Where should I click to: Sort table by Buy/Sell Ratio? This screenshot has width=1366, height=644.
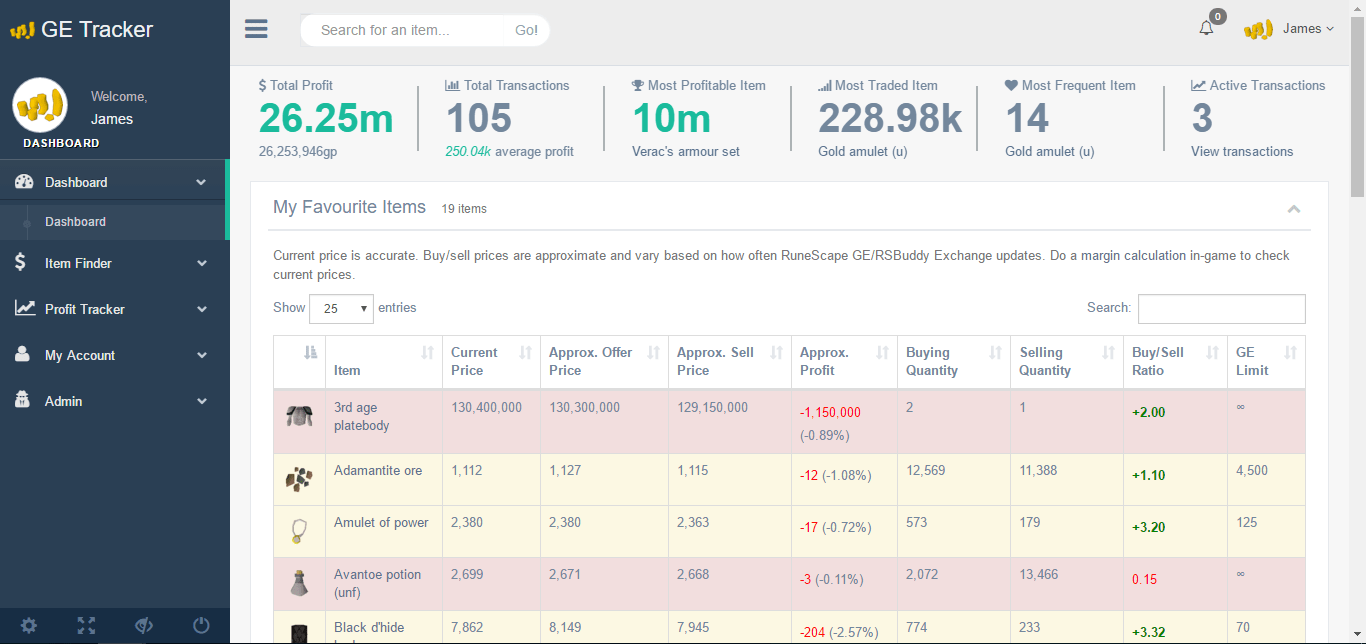tap(1175, 361)
